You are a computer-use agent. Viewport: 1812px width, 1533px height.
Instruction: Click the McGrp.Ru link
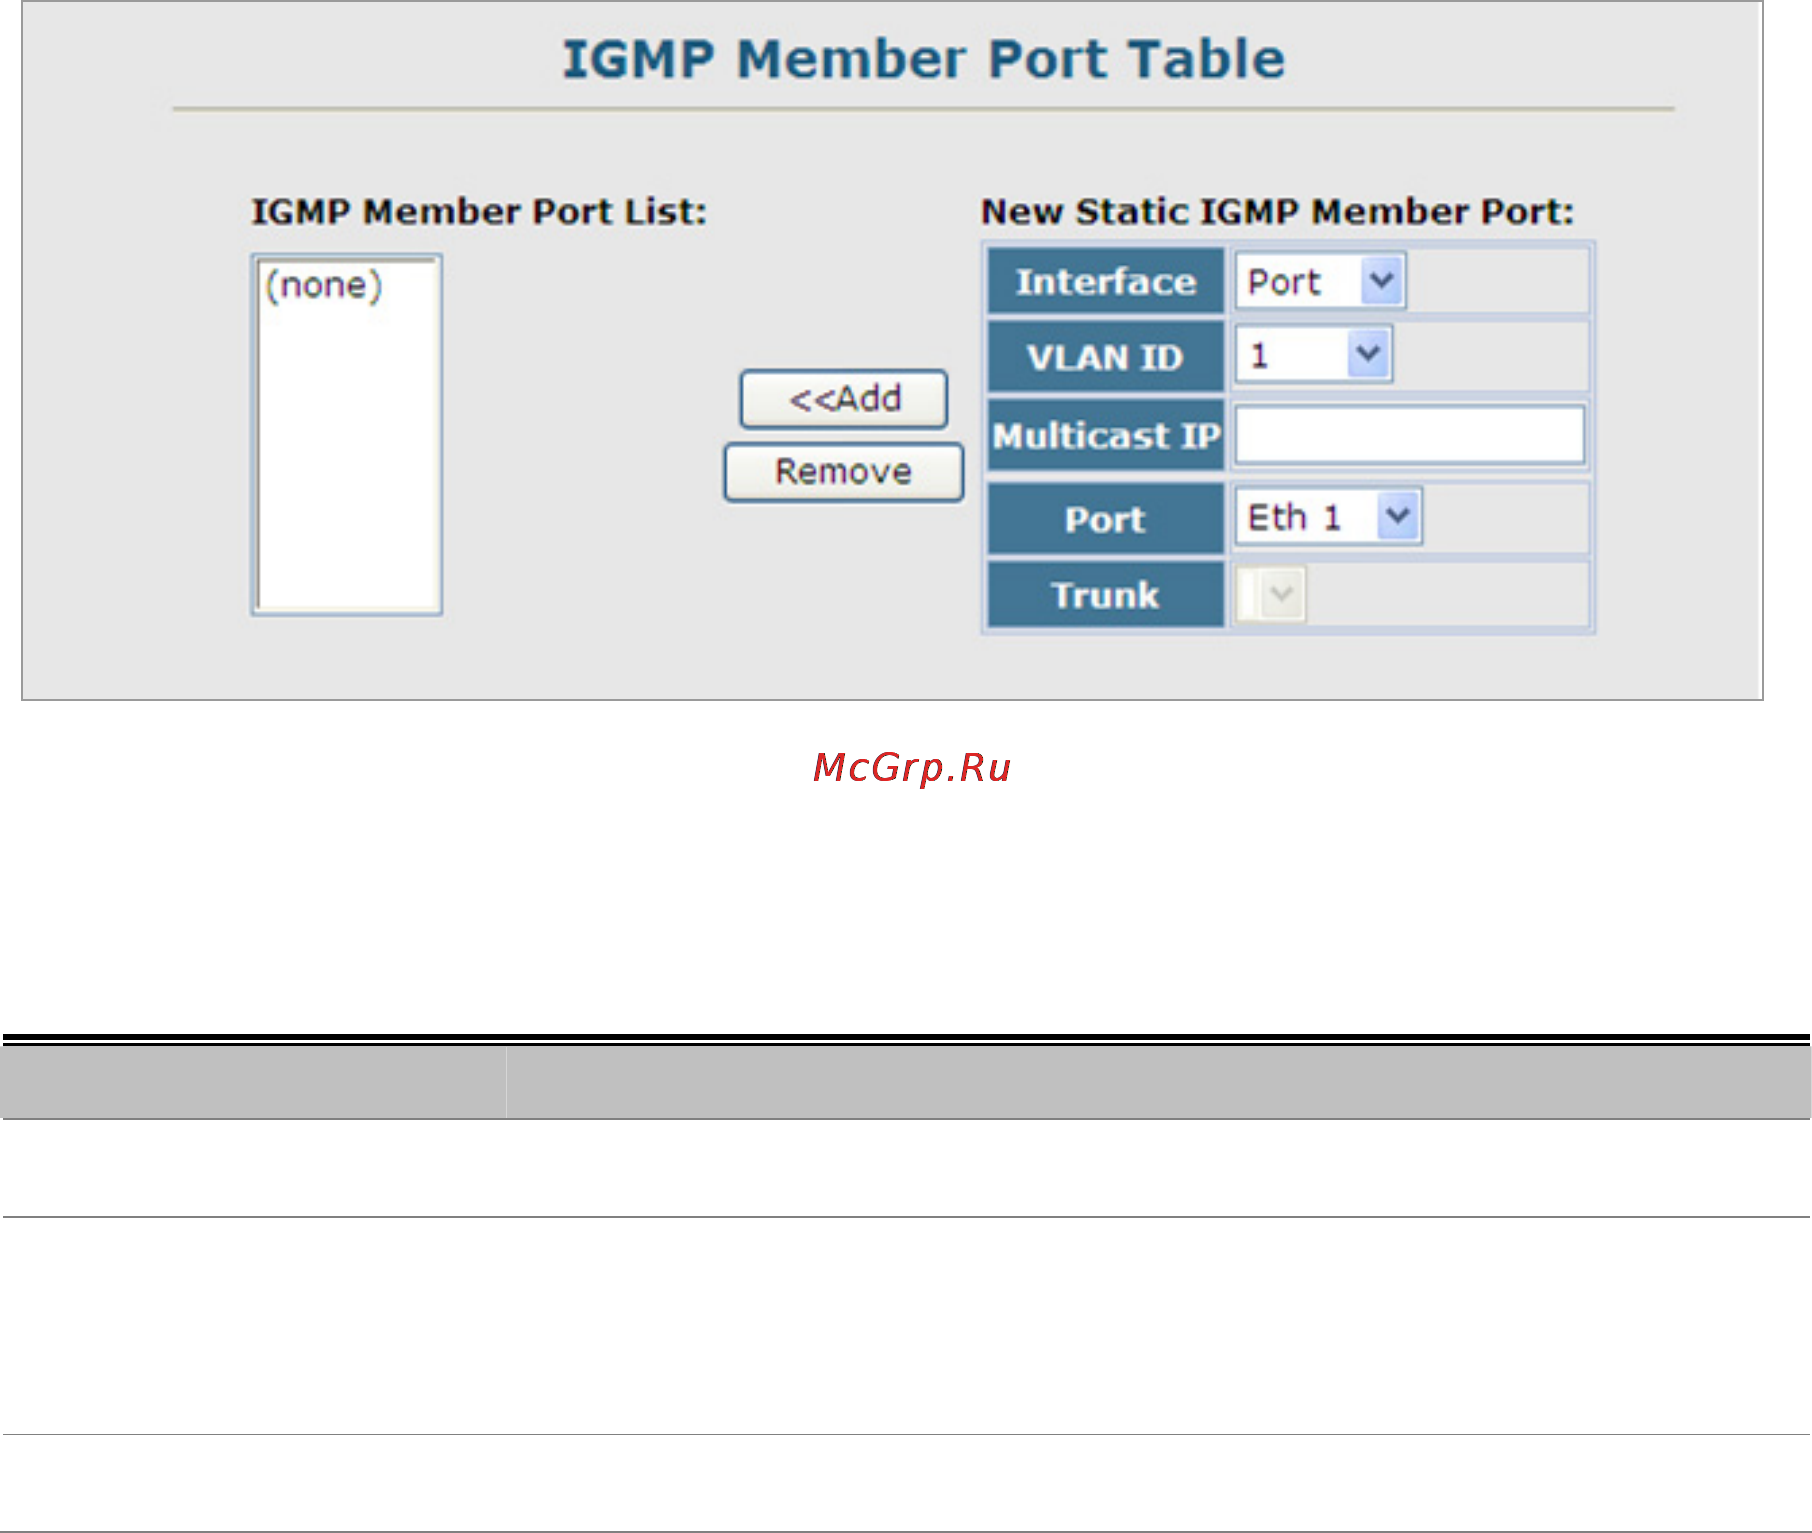point(912,768)
